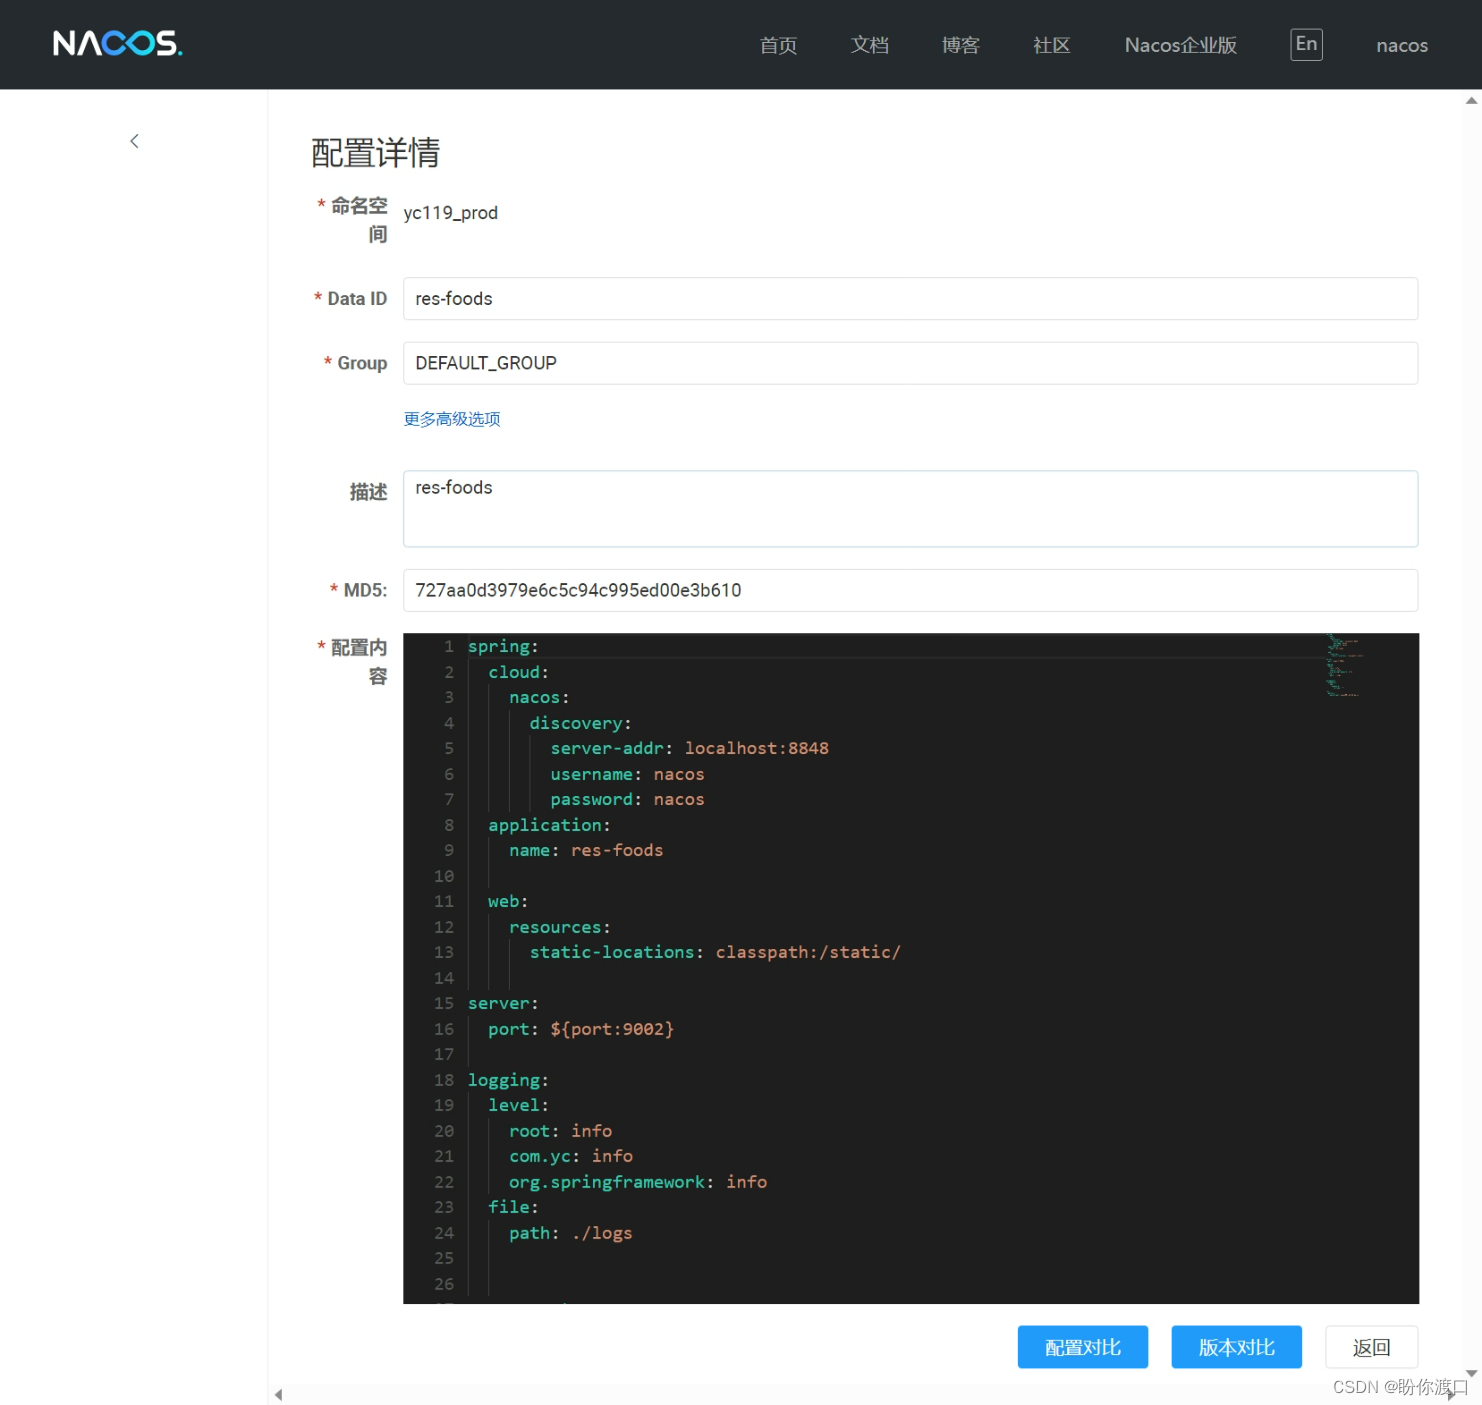Screen dimensions: 1482x1405
Task: Click the nacos user account item
Action: pos(1401,45)
